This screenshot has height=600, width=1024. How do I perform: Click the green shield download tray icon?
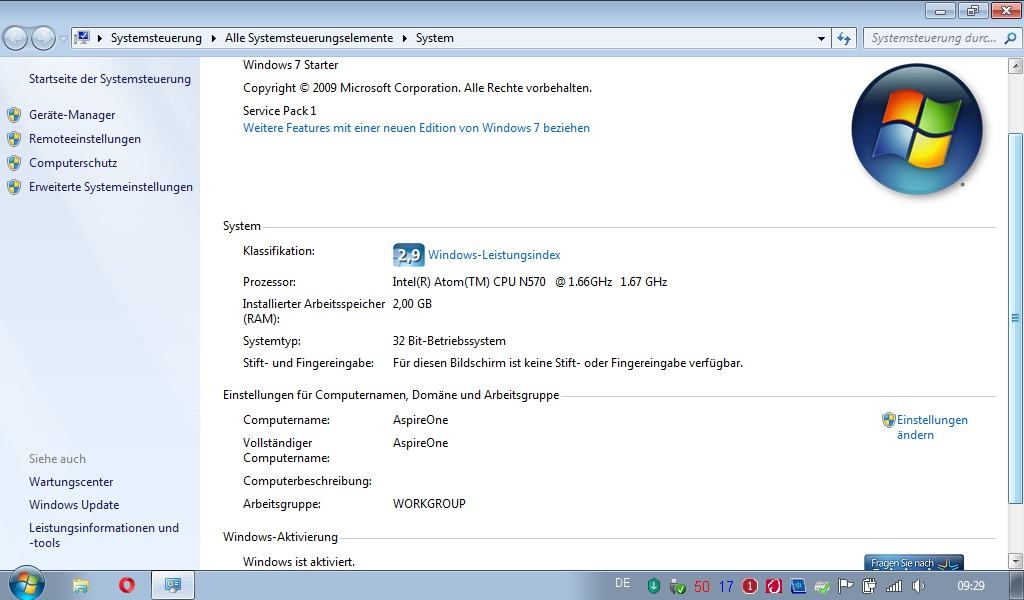(x=654, y=586)
